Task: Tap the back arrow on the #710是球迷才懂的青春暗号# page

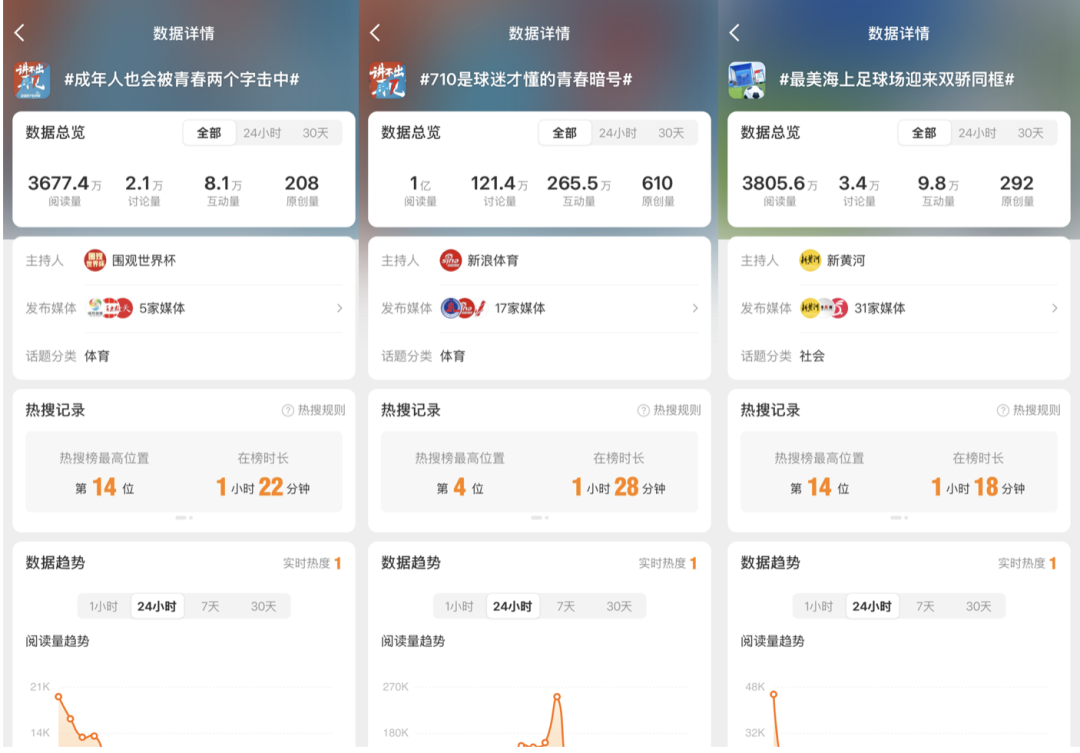Action: click(x=375, y=32)
